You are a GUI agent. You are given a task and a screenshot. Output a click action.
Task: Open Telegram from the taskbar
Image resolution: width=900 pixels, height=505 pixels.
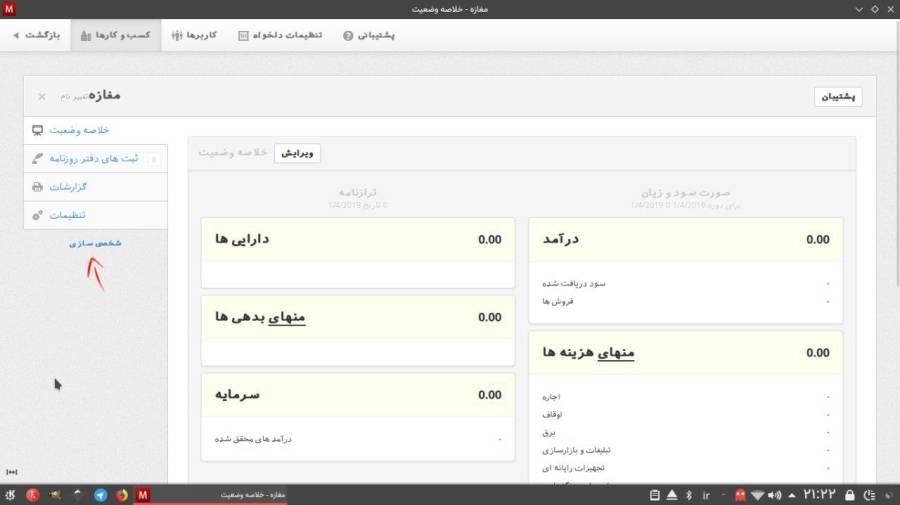point(100,495)
